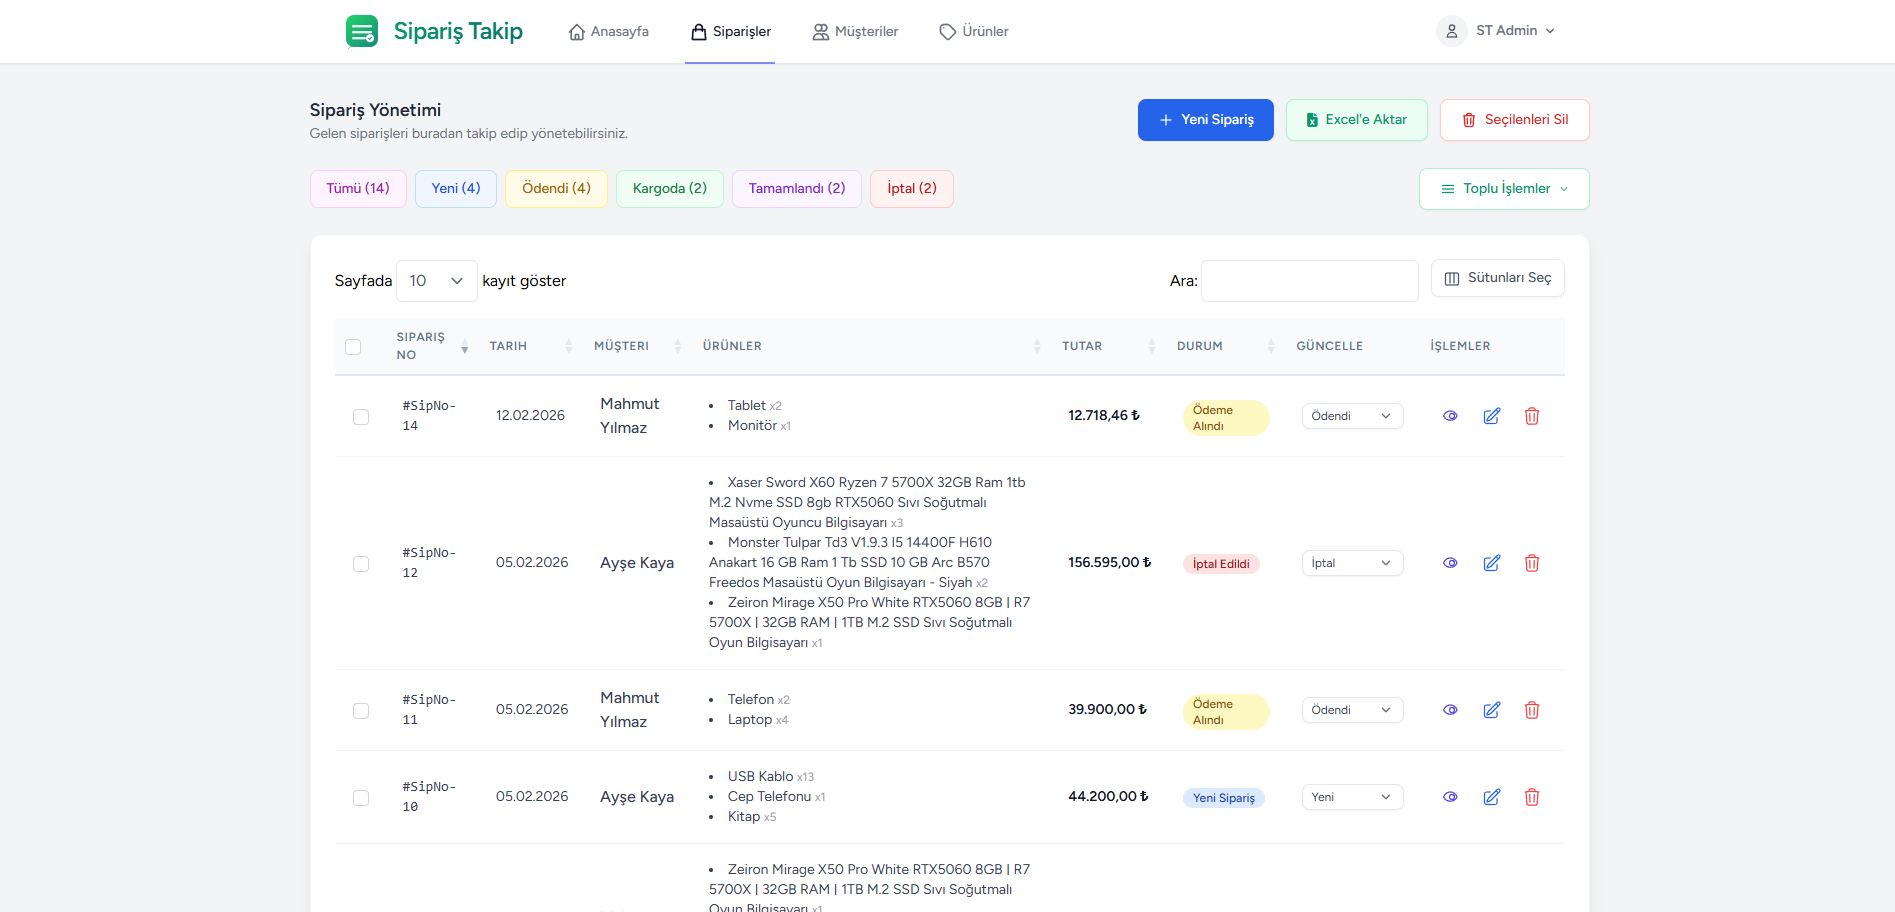Delete order #SipNo-11 with trash icon
This screenshot has width=1895, height=912.
[1531, 710]
